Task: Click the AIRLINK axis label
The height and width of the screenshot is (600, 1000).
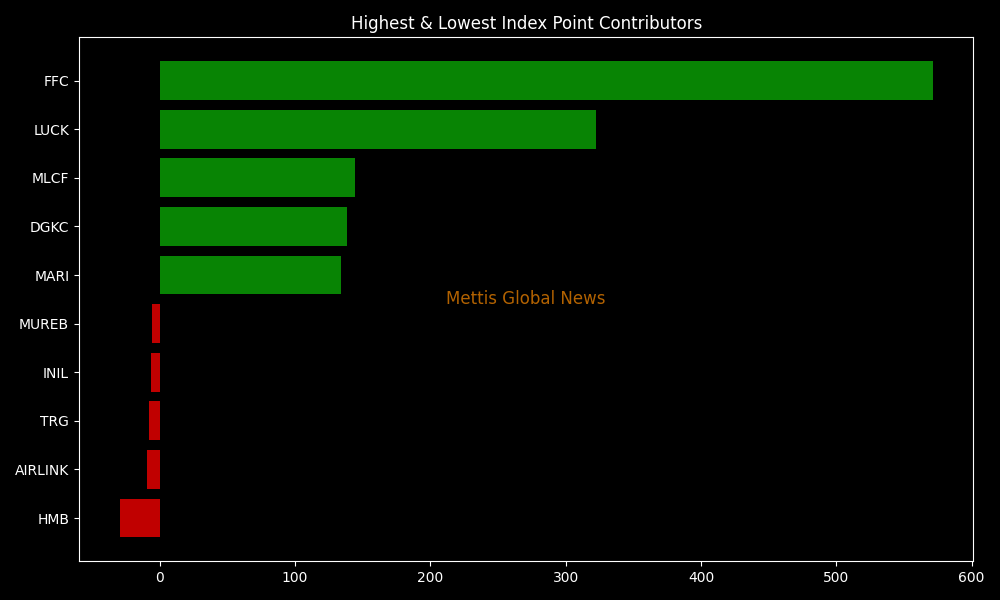Action: (x=41, y=470)
